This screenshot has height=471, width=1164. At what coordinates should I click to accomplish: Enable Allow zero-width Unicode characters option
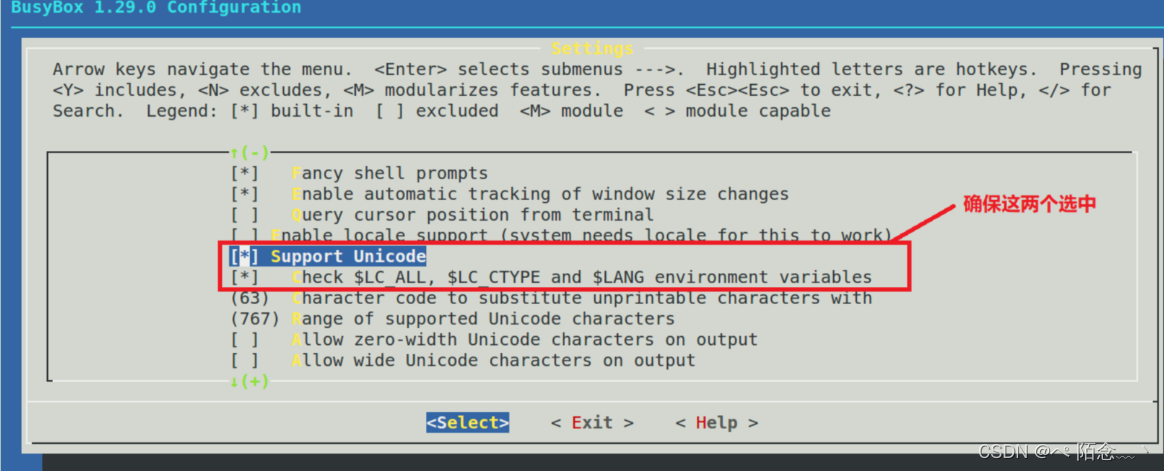(244, 340)
